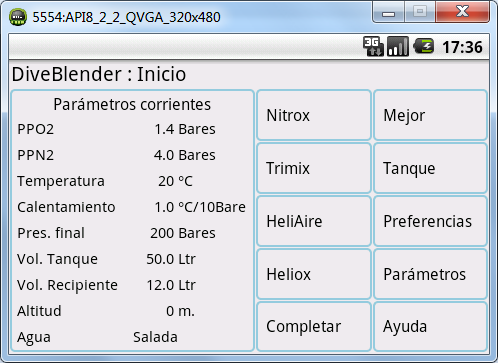Click the 17:36 clock in status bar
This screenshot has height=363, width=498.
(x=462, y=47)
